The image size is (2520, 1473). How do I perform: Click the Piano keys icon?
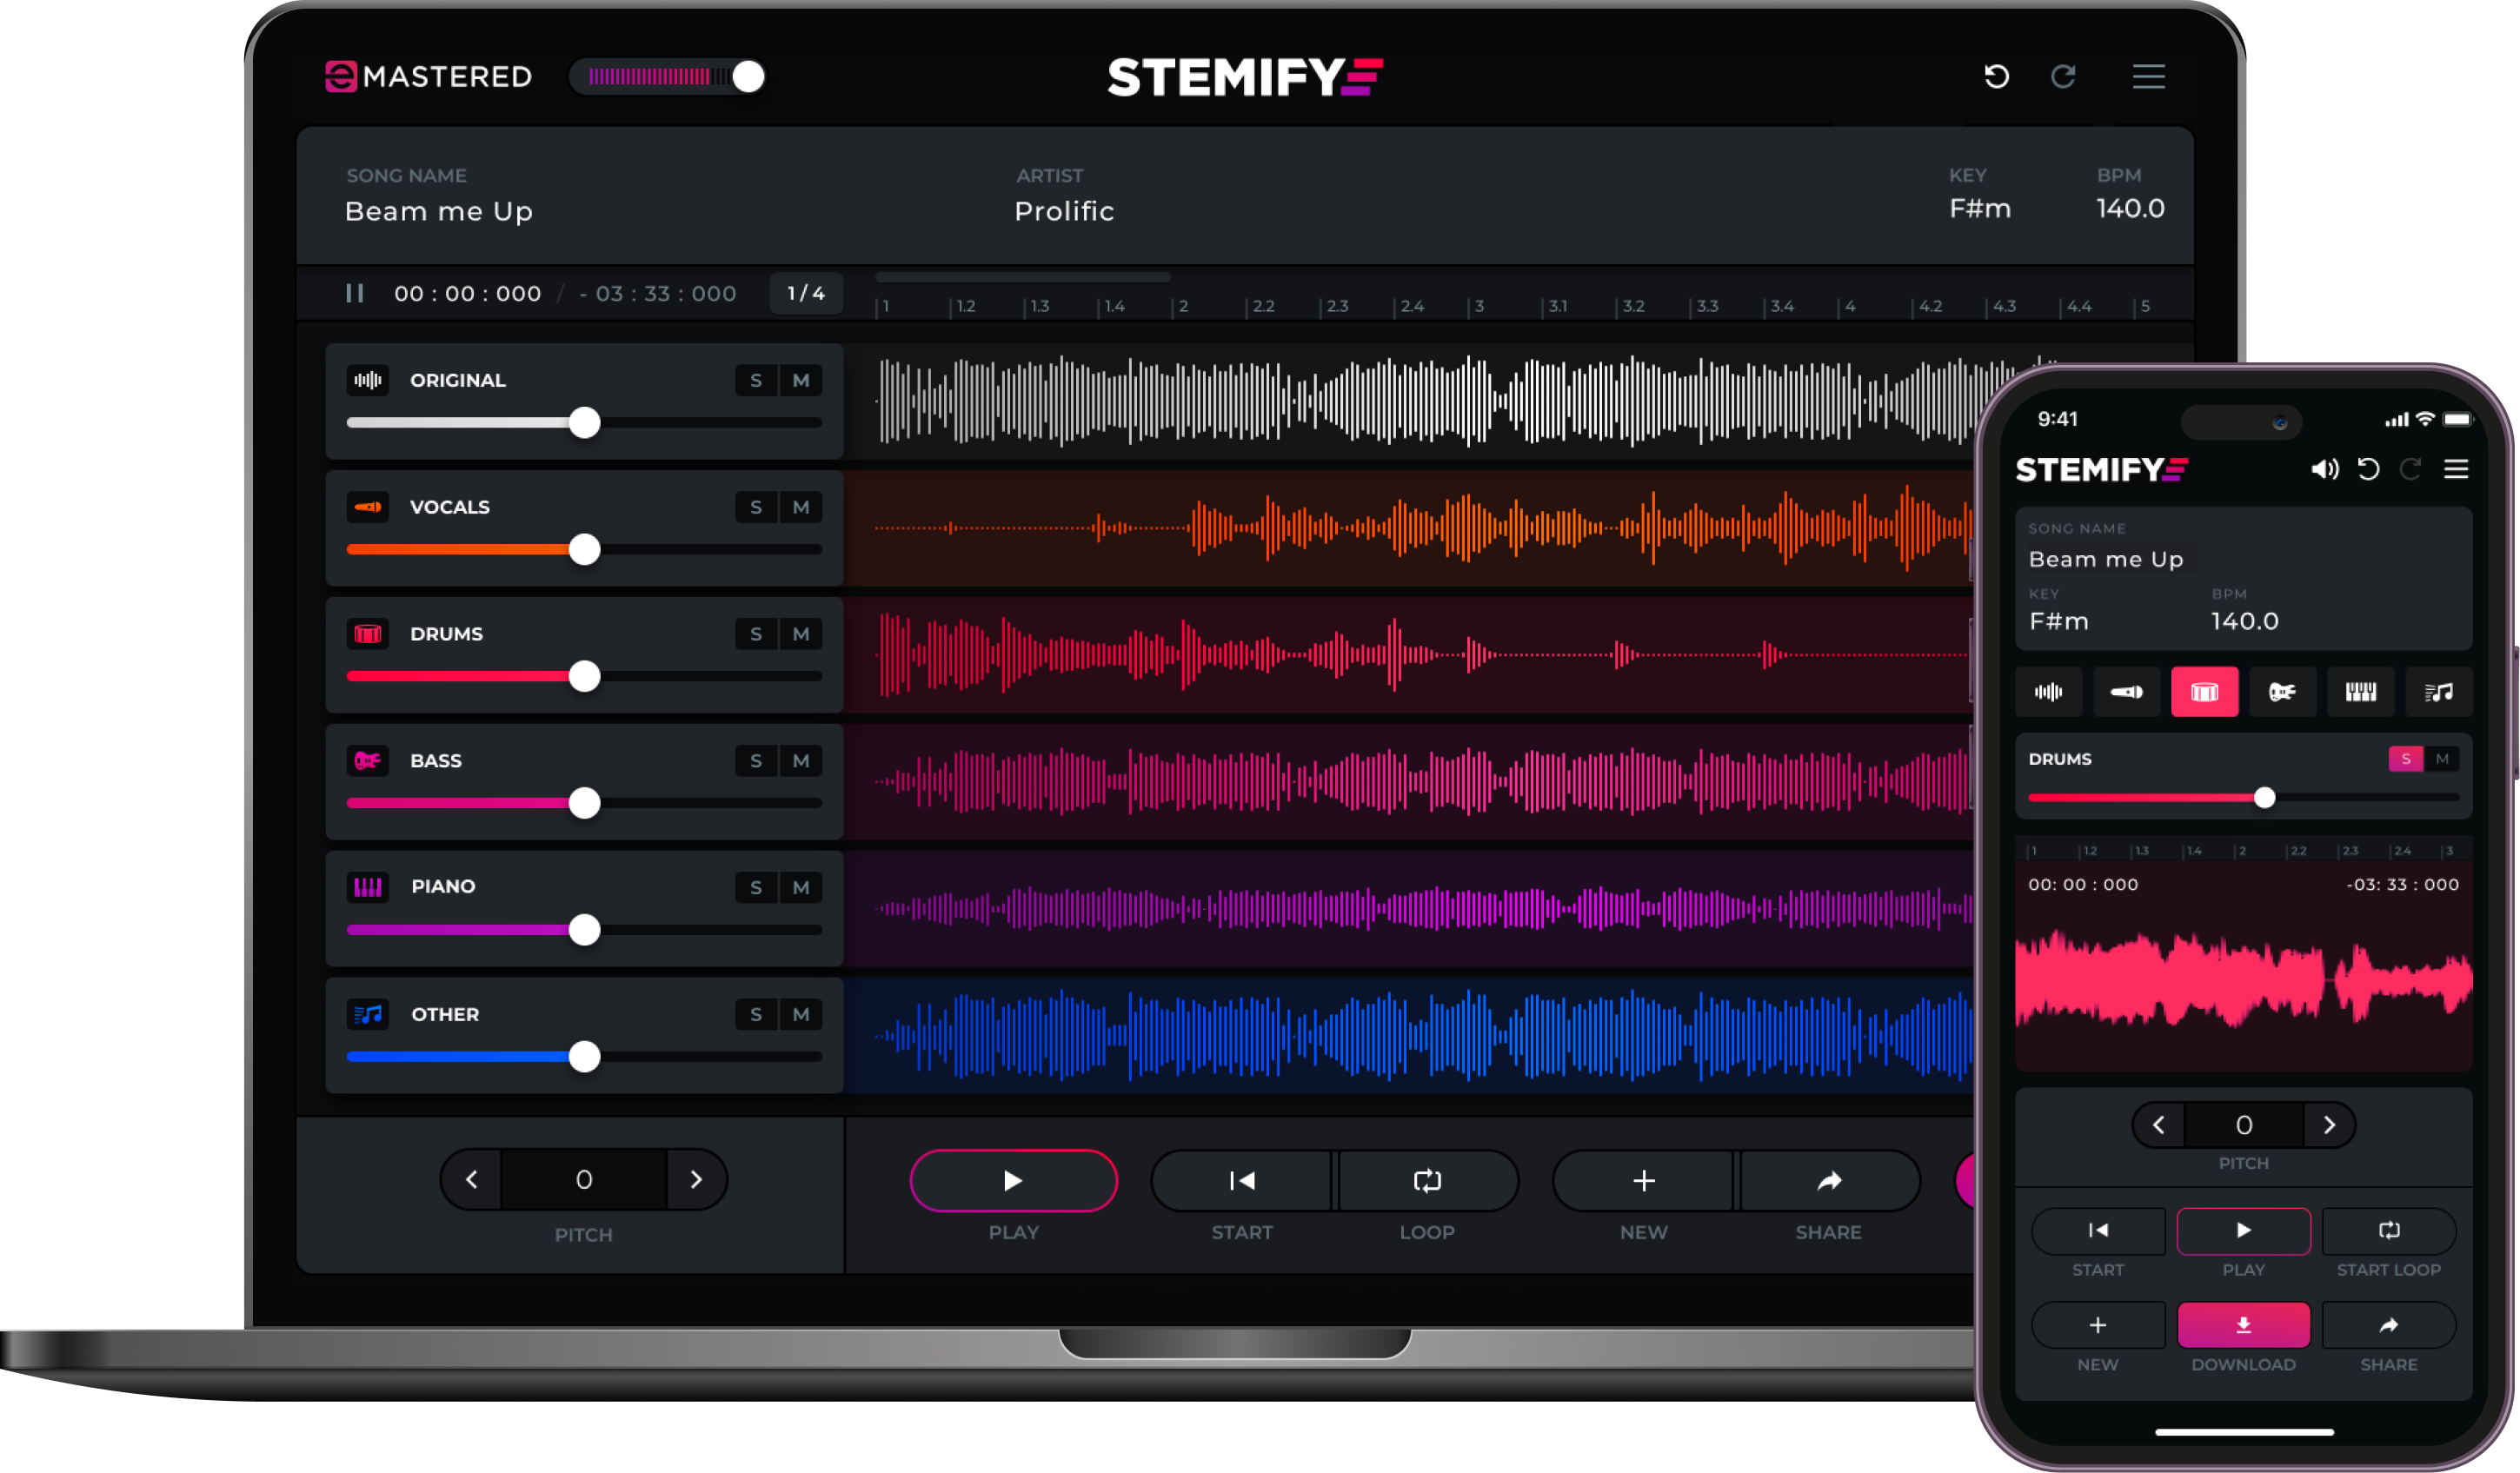367,887
